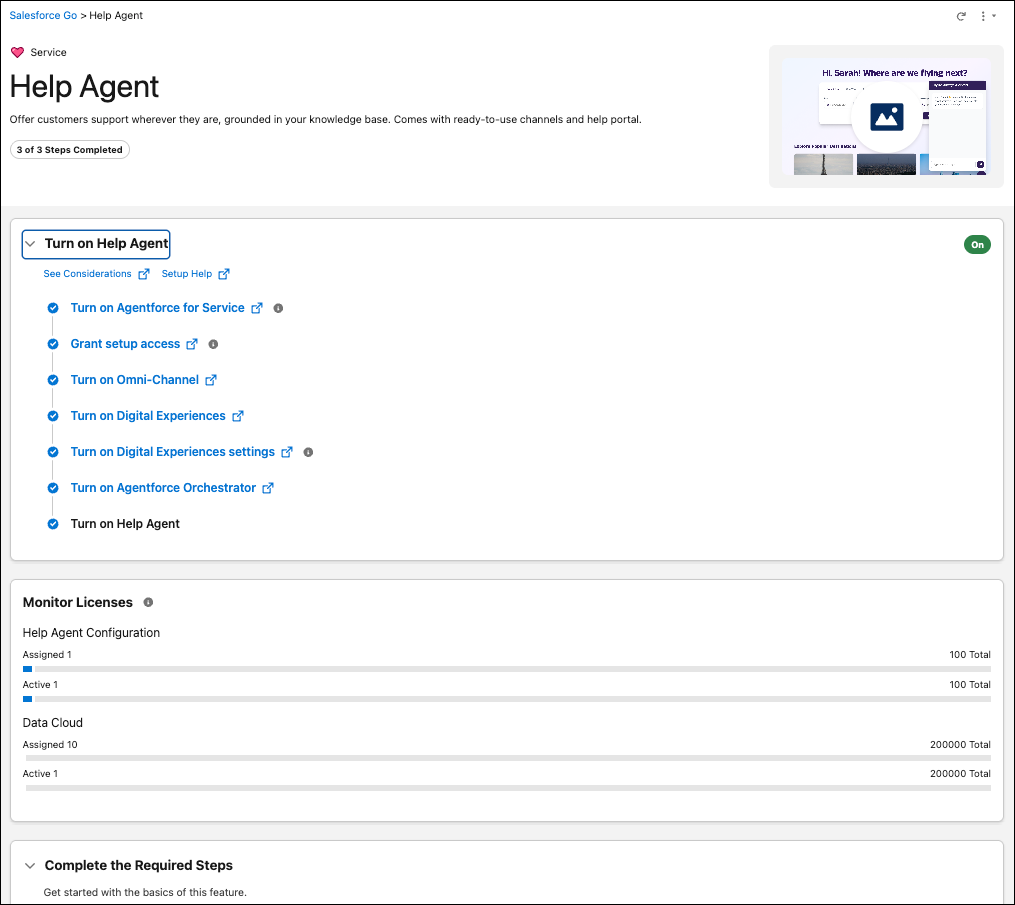Click the Data Cloud license label

tap(52, 722)
